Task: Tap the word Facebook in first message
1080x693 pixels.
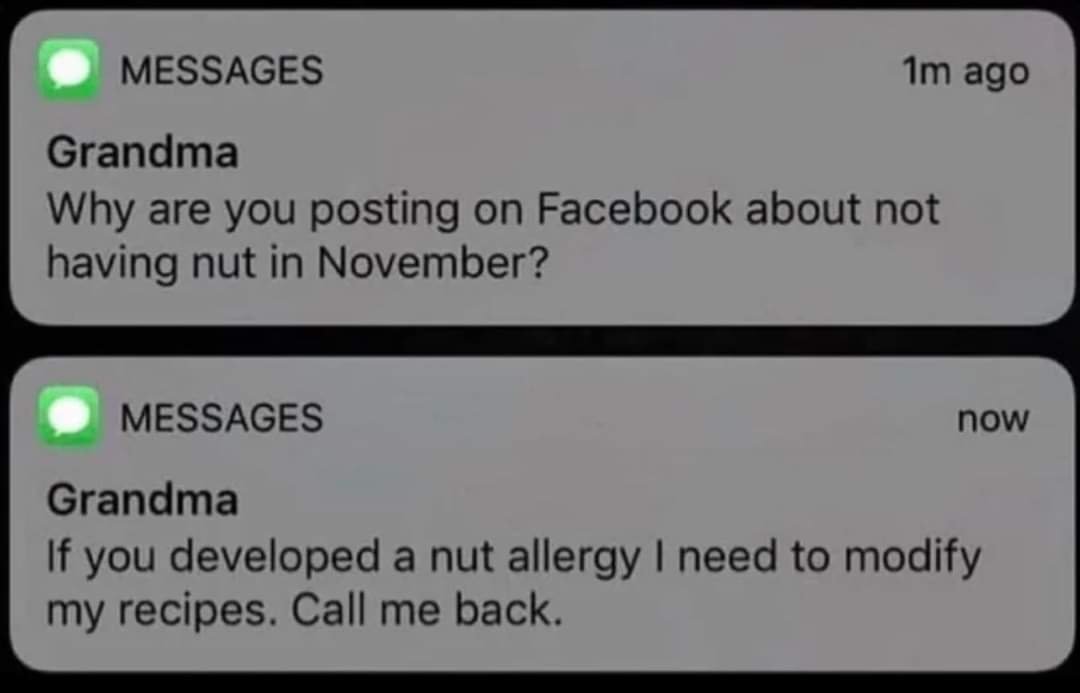Action: pyautogui.click(x=634, y=208)
